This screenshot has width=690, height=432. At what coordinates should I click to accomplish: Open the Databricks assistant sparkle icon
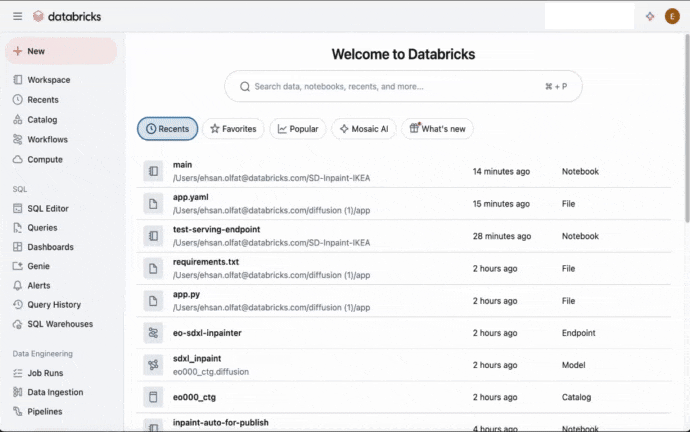(x=650, y=16)
